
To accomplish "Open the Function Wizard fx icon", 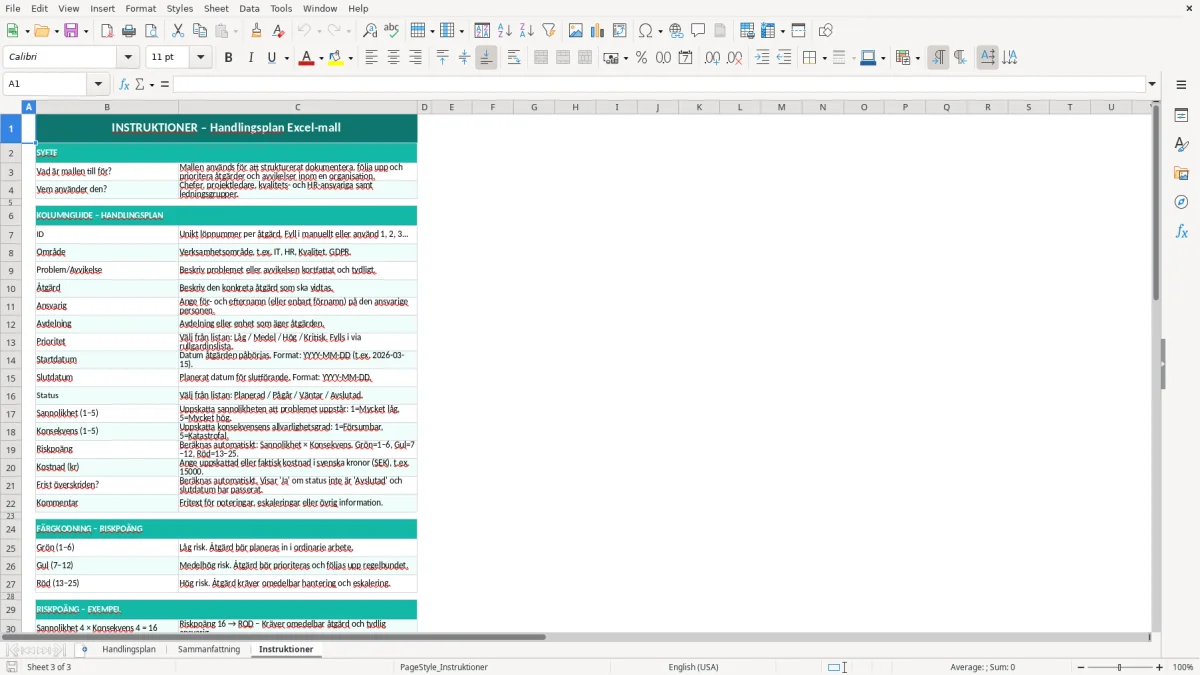I will pyautogui.click(x=125, y=84).
